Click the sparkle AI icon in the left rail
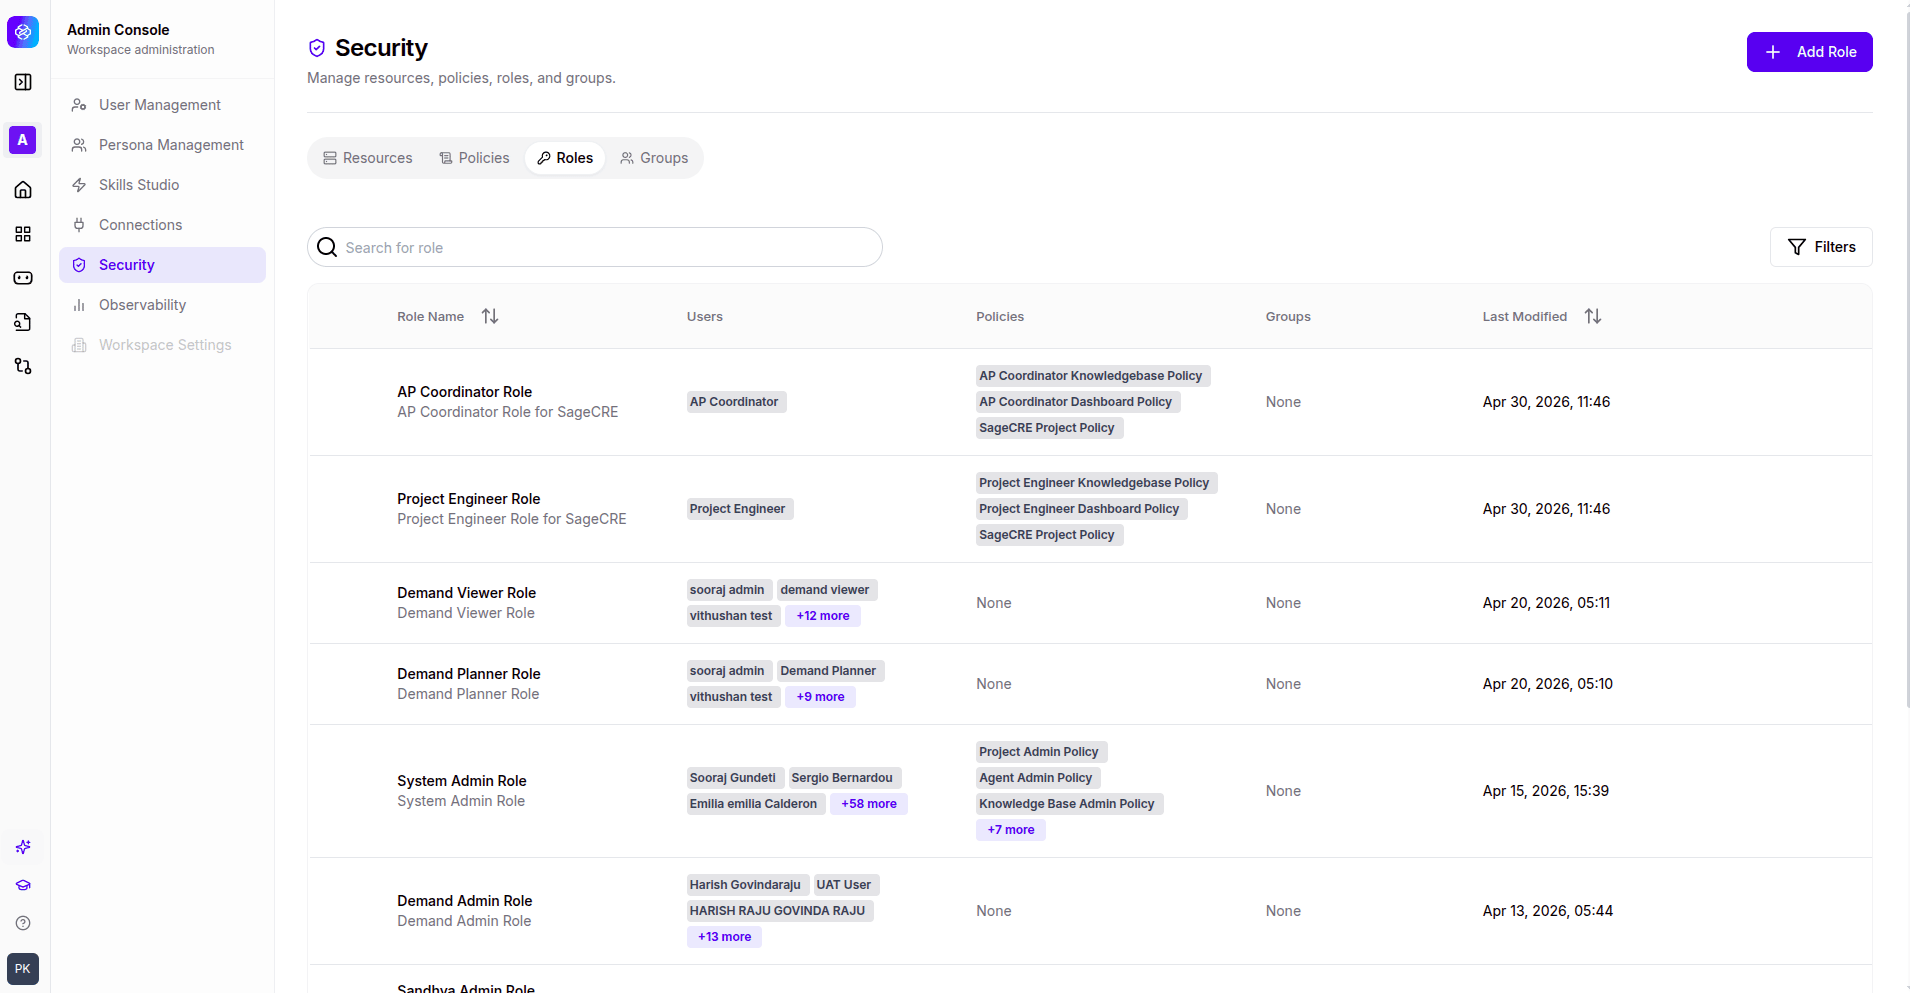 pos(23,847)
